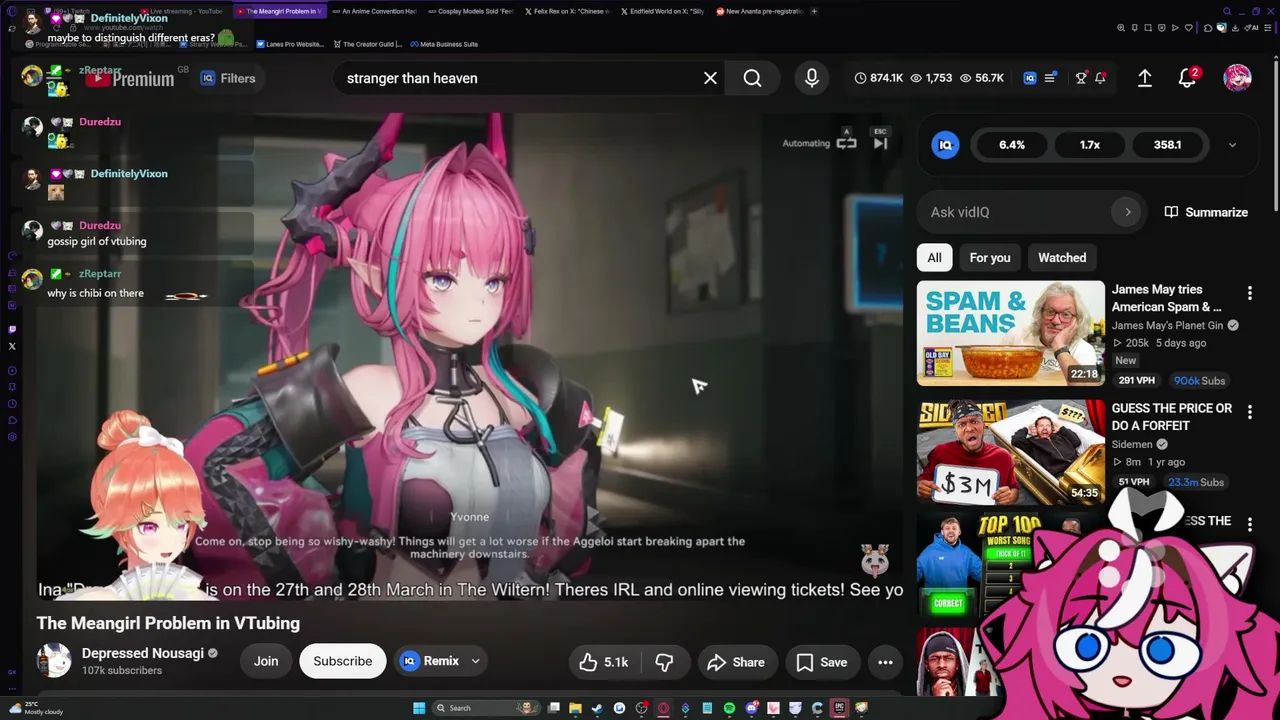Open the Sidemen $3M video thumbnail
Viewport: 1280px width, 720px height.
1011,452
